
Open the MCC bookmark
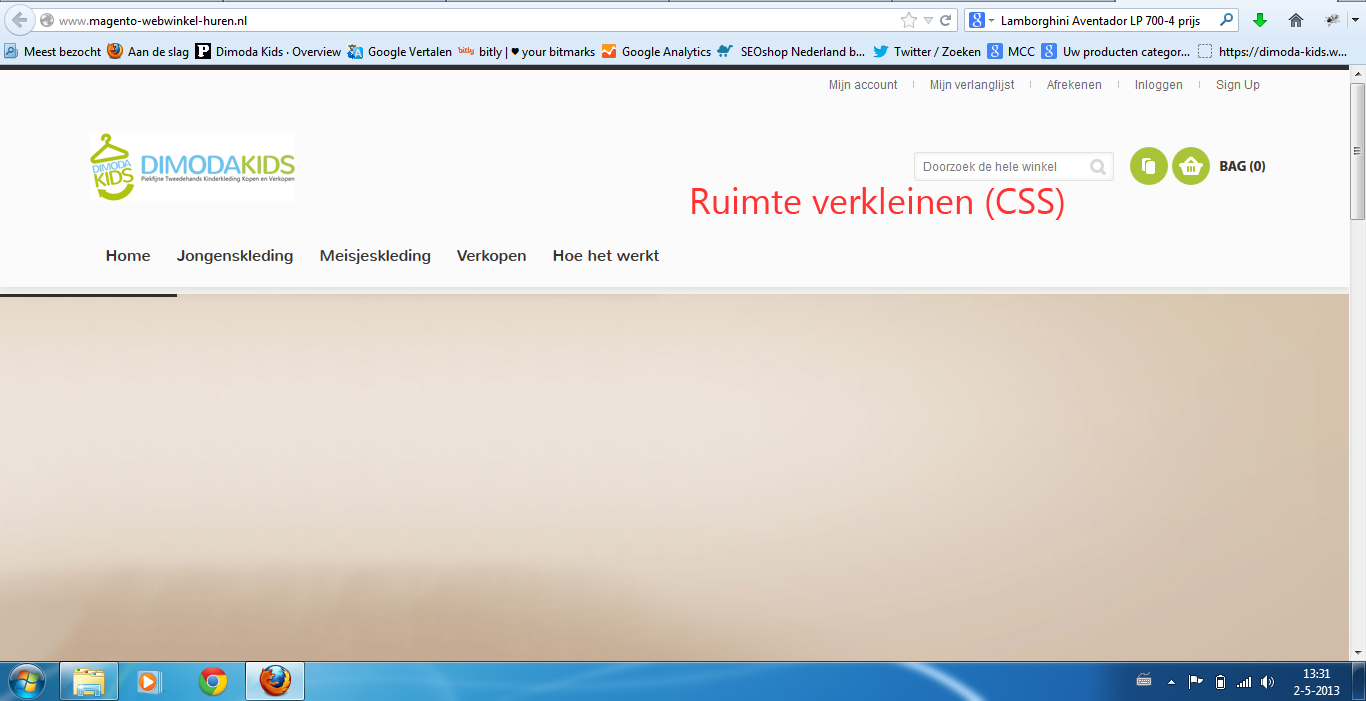pyautogui.click(x=1011, y=51)
